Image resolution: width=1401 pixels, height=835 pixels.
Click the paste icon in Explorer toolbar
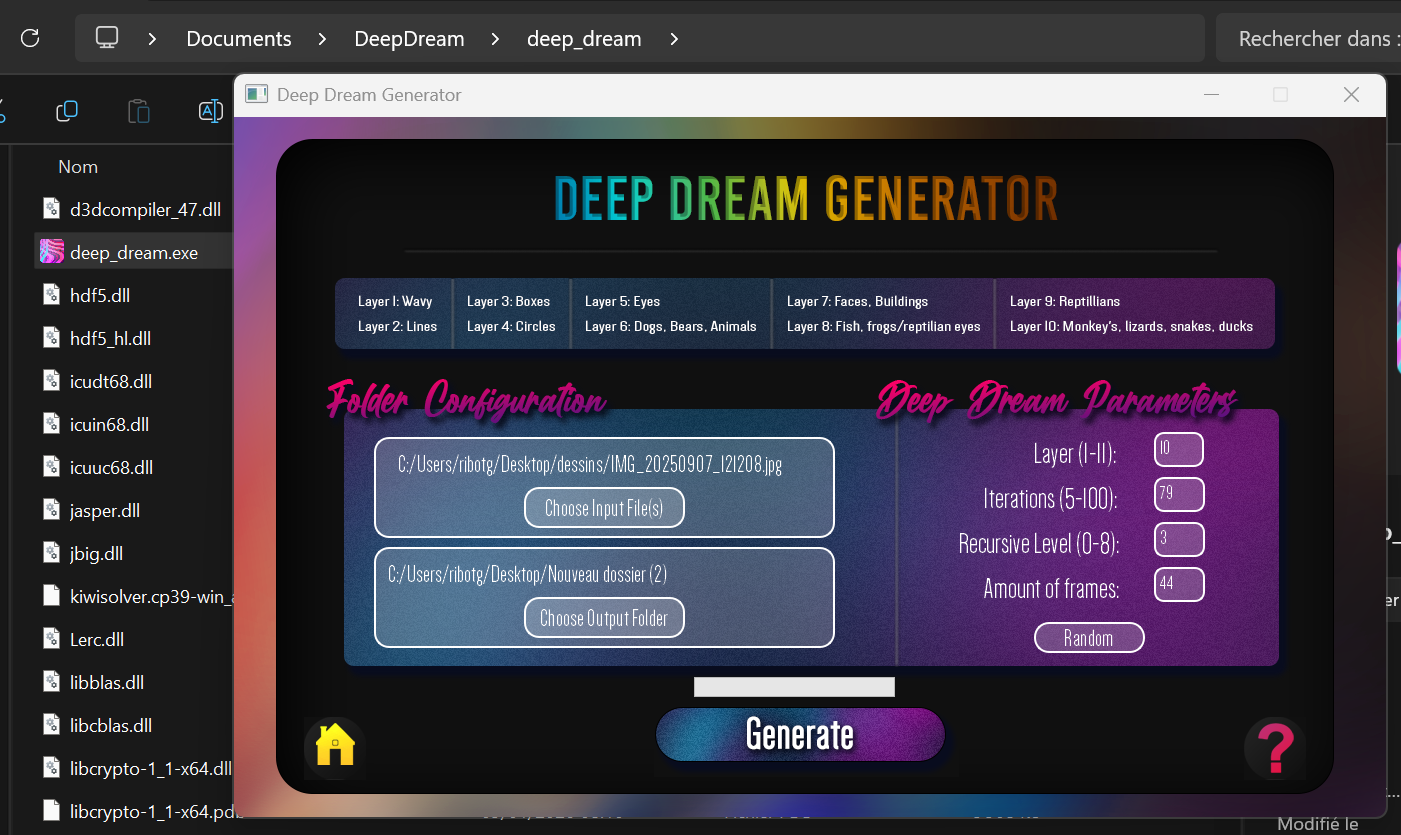click(139, 111)
